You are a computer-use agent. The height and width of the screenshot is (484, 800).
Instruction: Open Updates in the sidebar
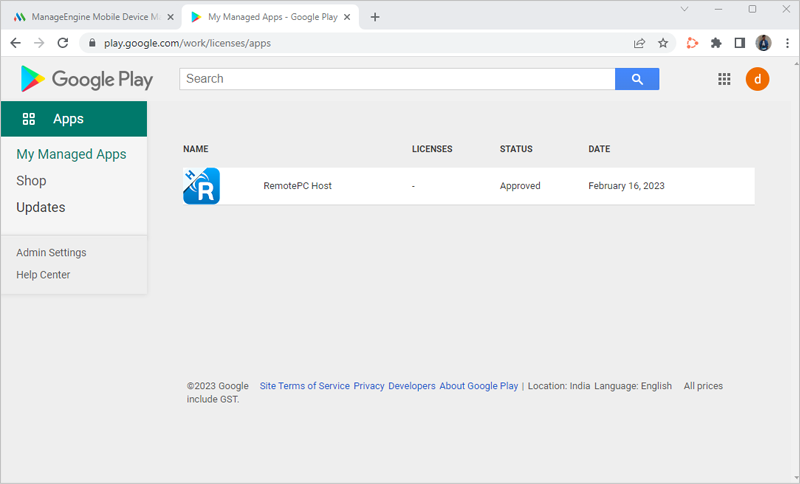coord(41,208)
